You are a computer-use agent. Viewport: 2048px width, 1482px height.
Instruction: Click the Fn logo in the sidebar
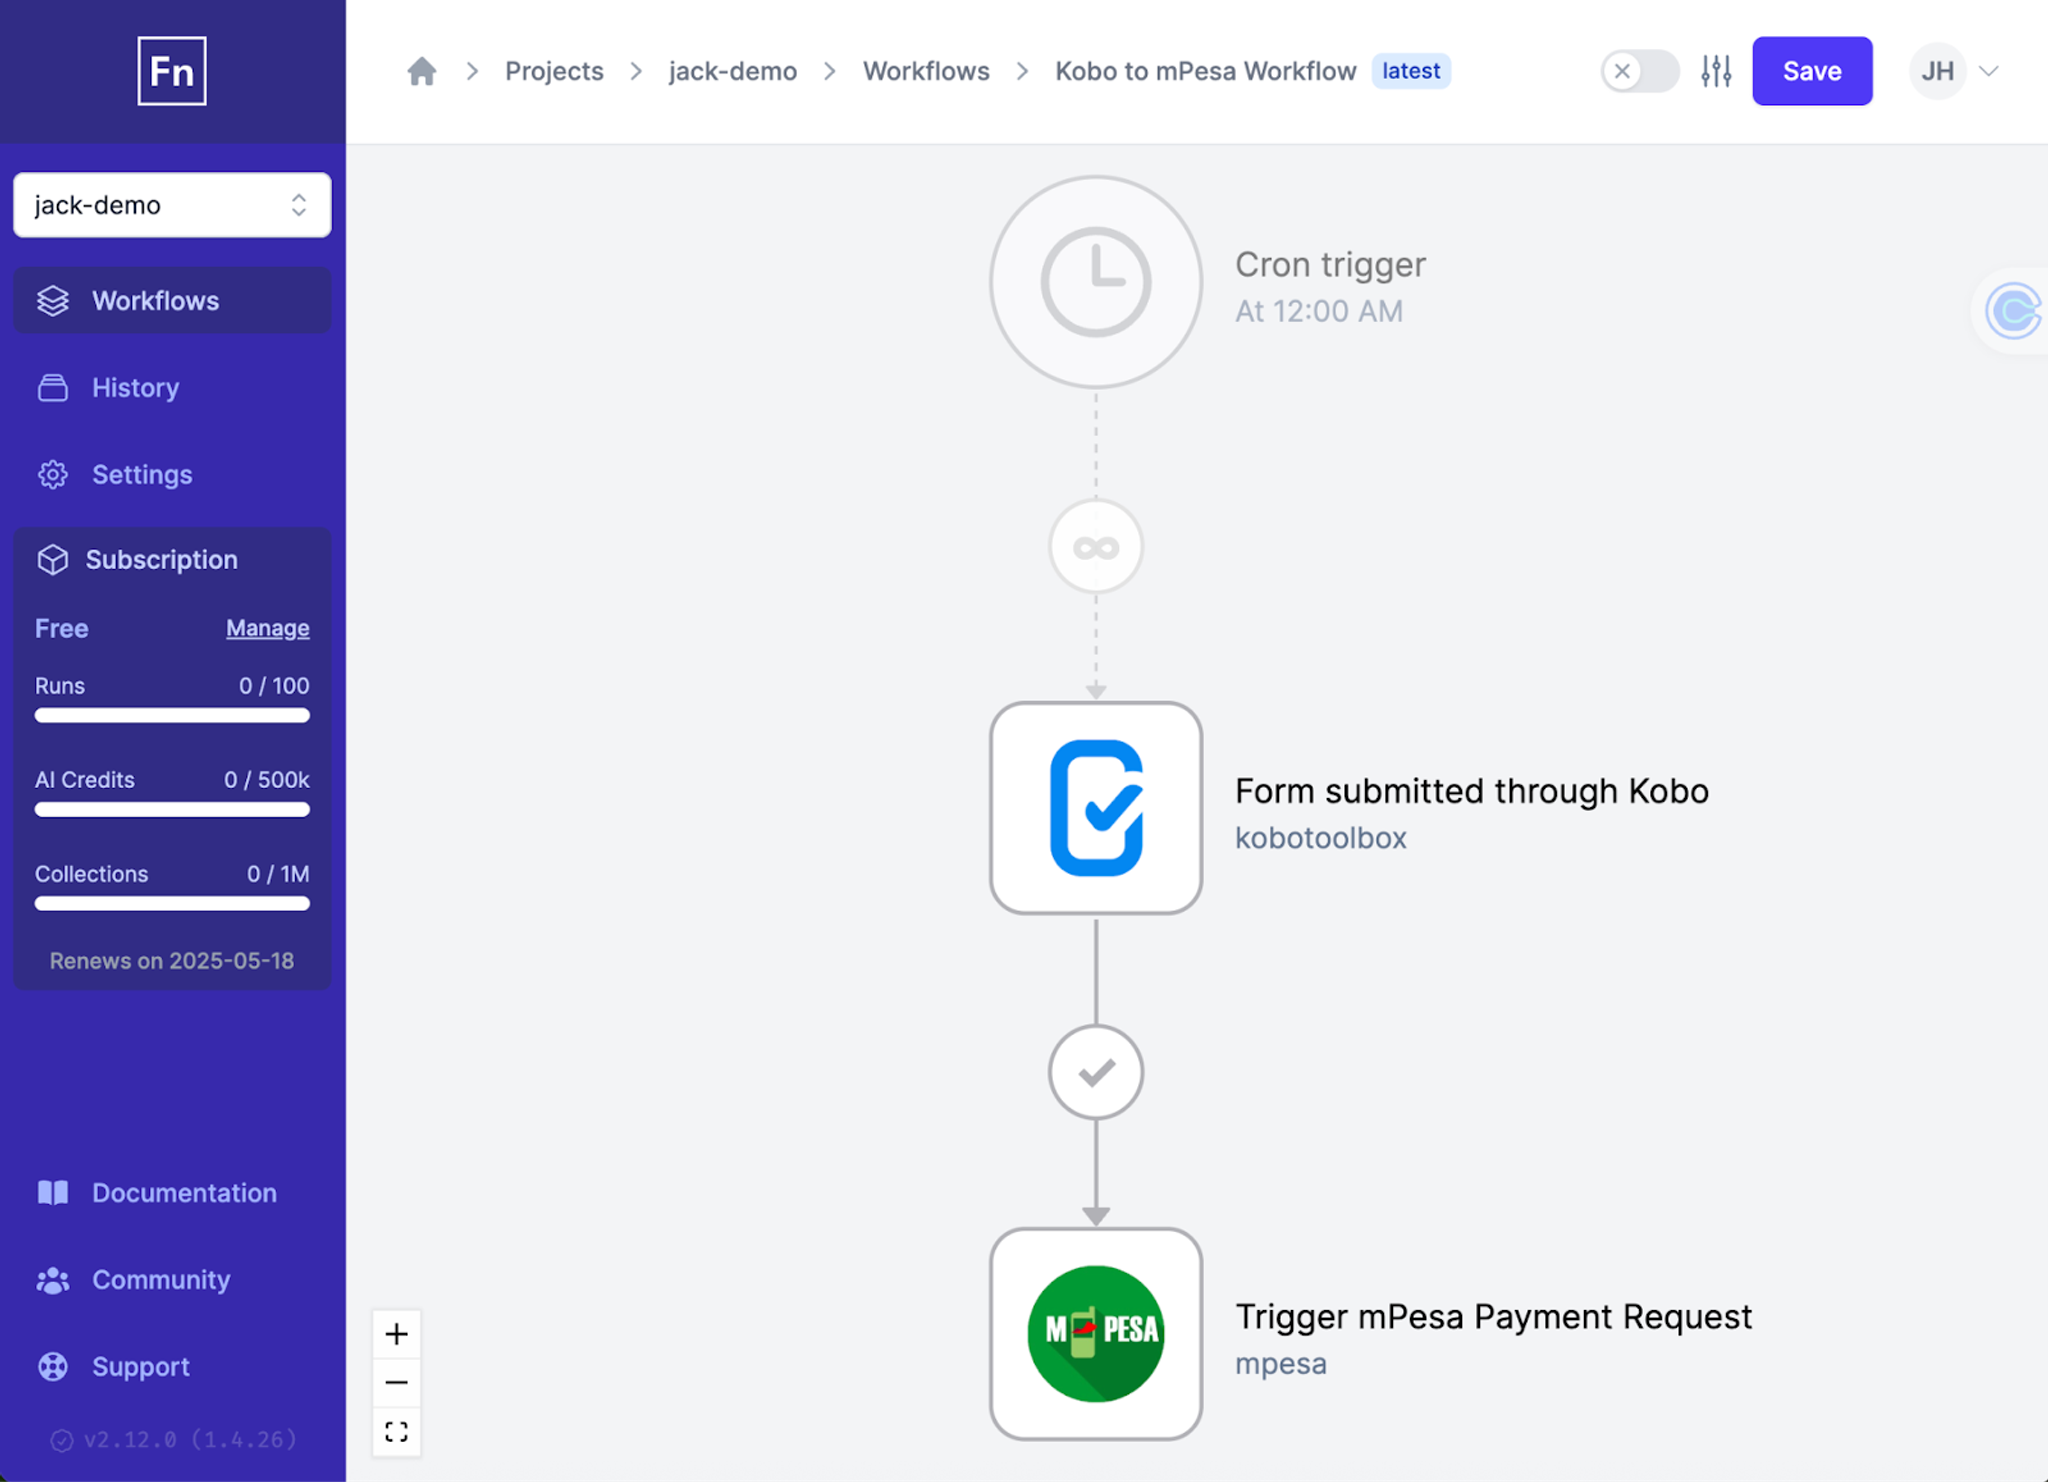(172, 71)
